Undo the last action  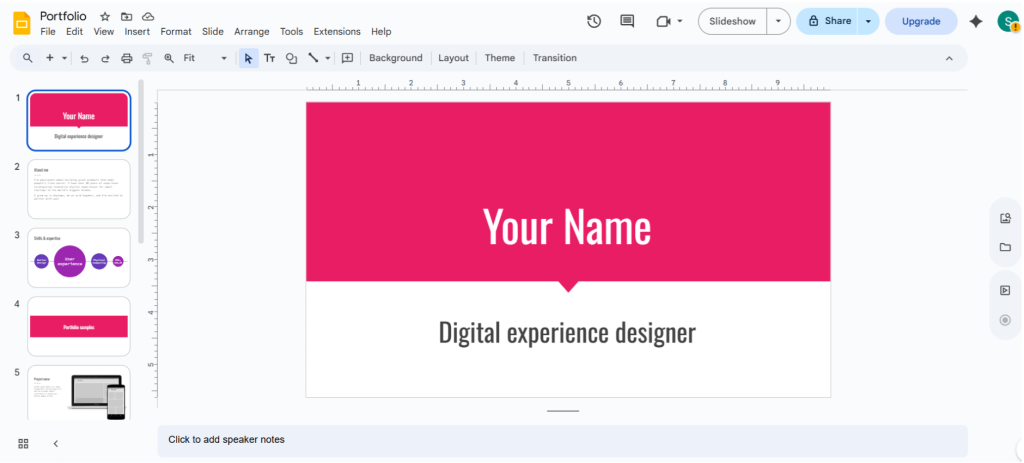pos(84,58)
